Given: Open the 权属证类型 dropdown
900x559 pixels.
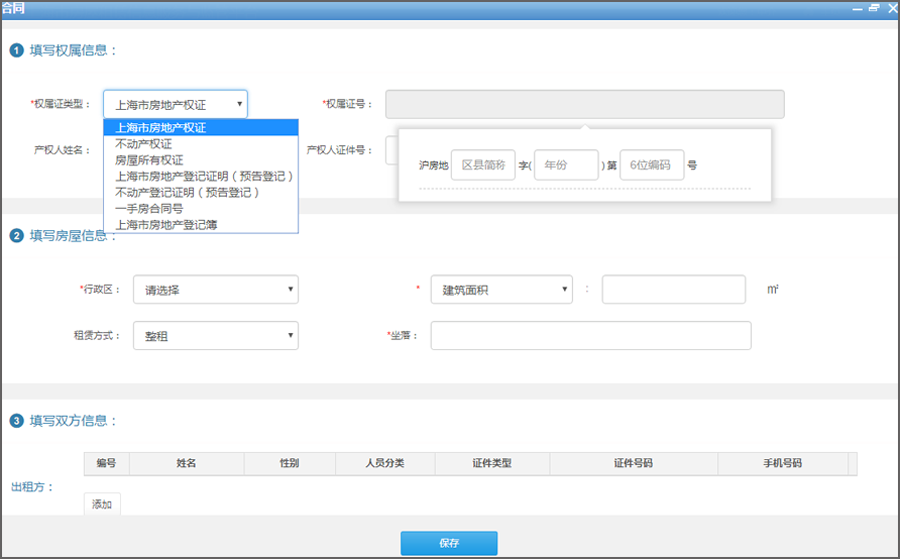Looking at the screenshot, I should (x=175, y=104).
